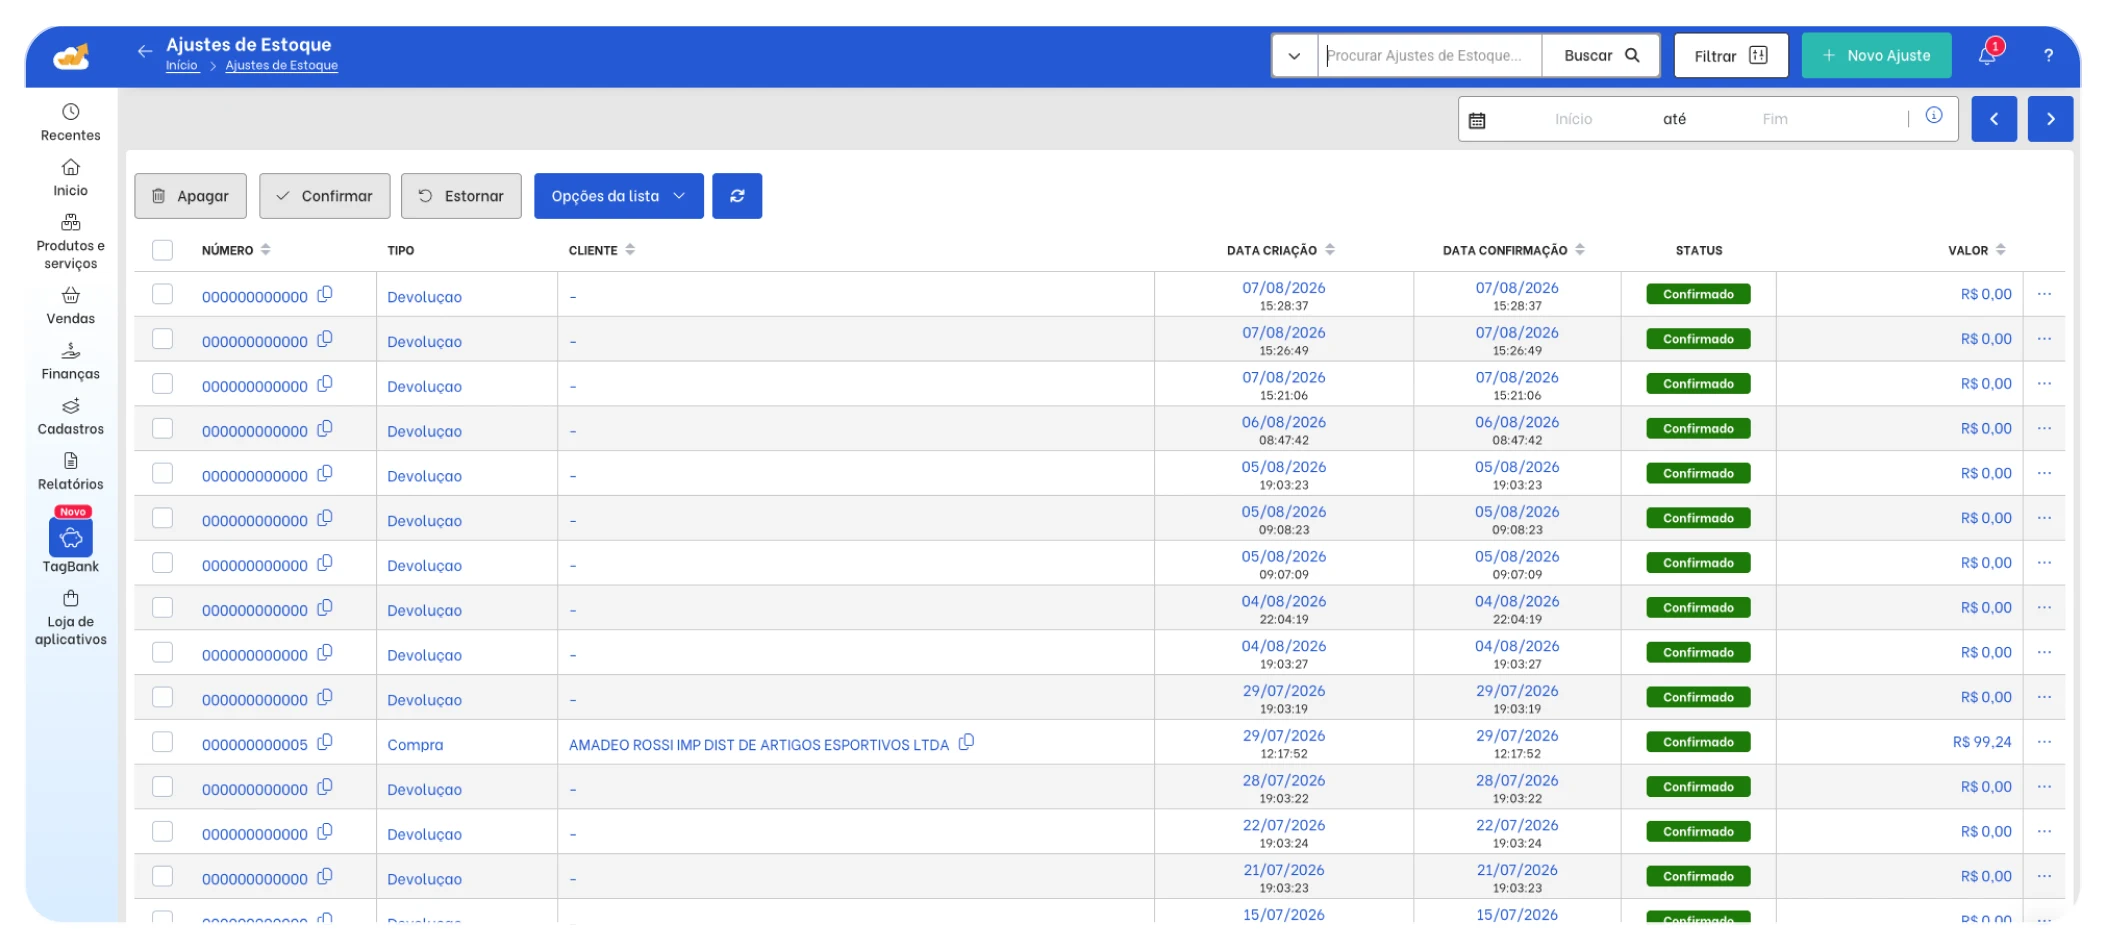Open the notifications bell icon
Image resolution: width=2106 pixels, height=946 pixels.
1987,55
